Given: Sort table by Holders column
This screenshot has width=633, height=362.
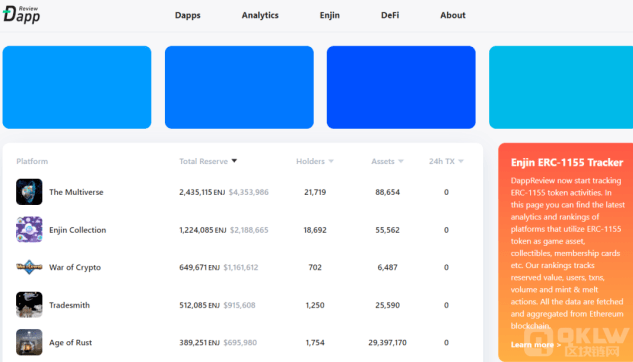Looking at the screenshot, I should [314, 161].
